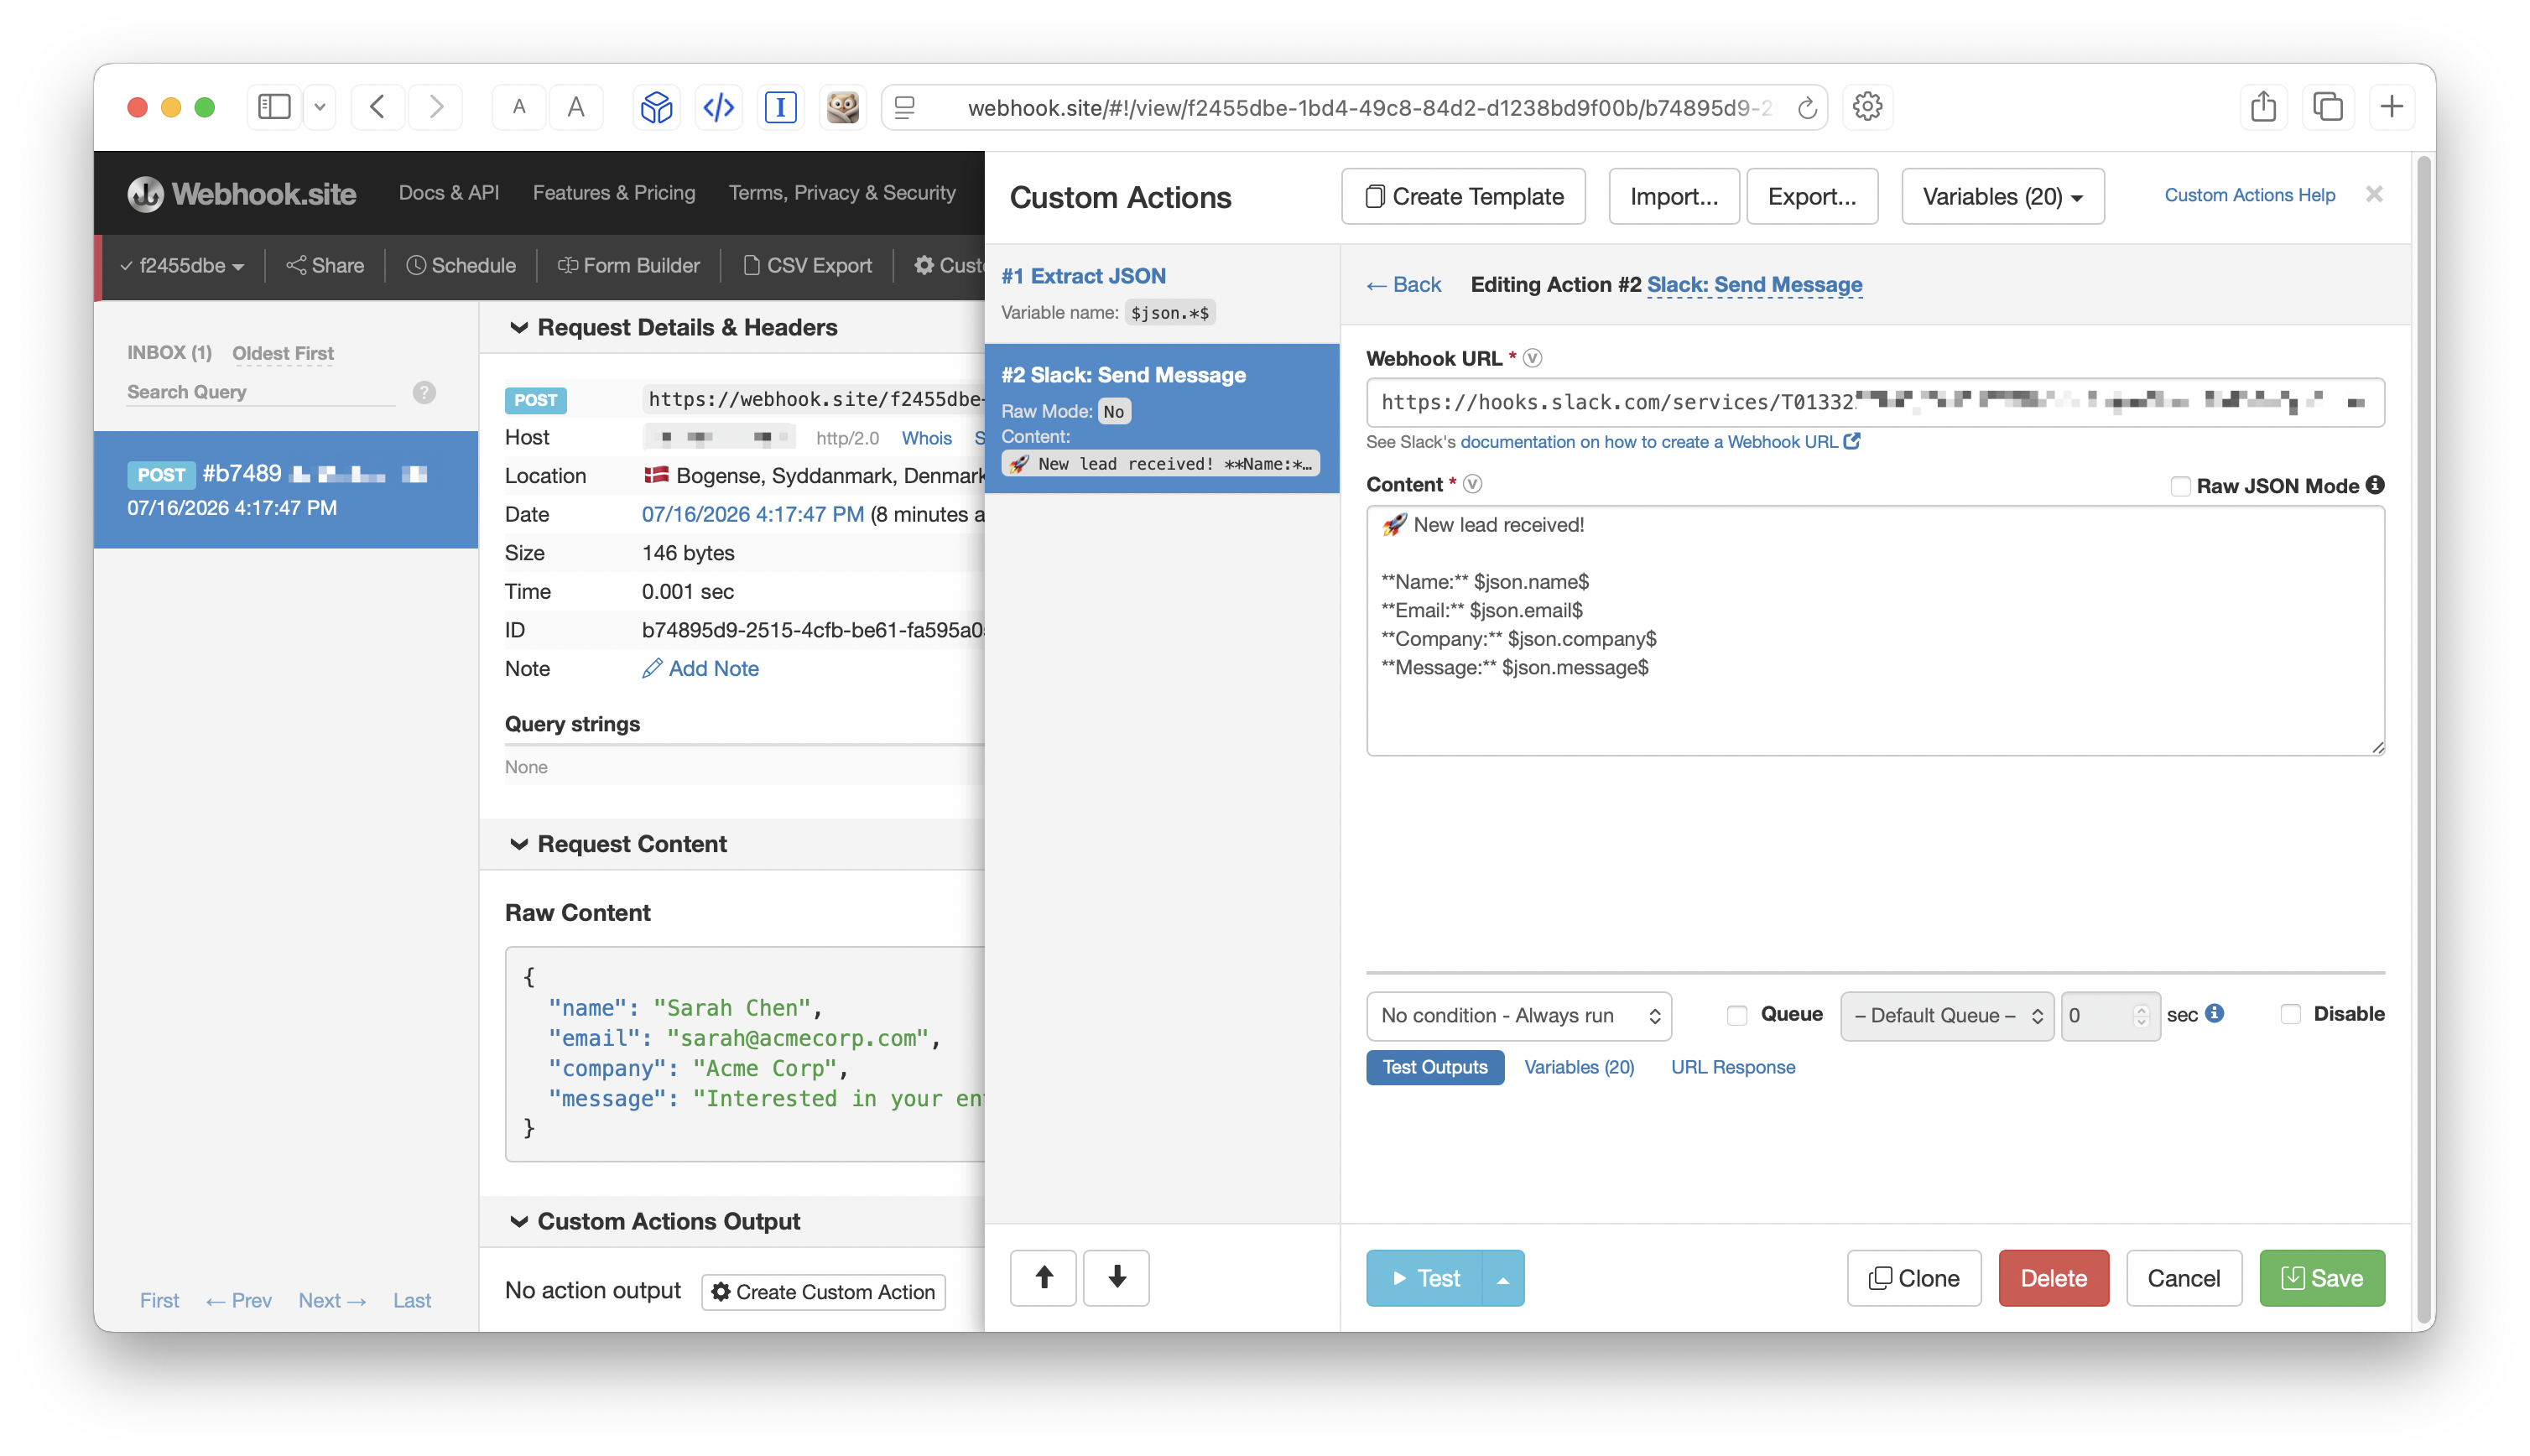2530x1456 pixels.
Task: Show the tab overview icon
Action: coord(2327,107)
